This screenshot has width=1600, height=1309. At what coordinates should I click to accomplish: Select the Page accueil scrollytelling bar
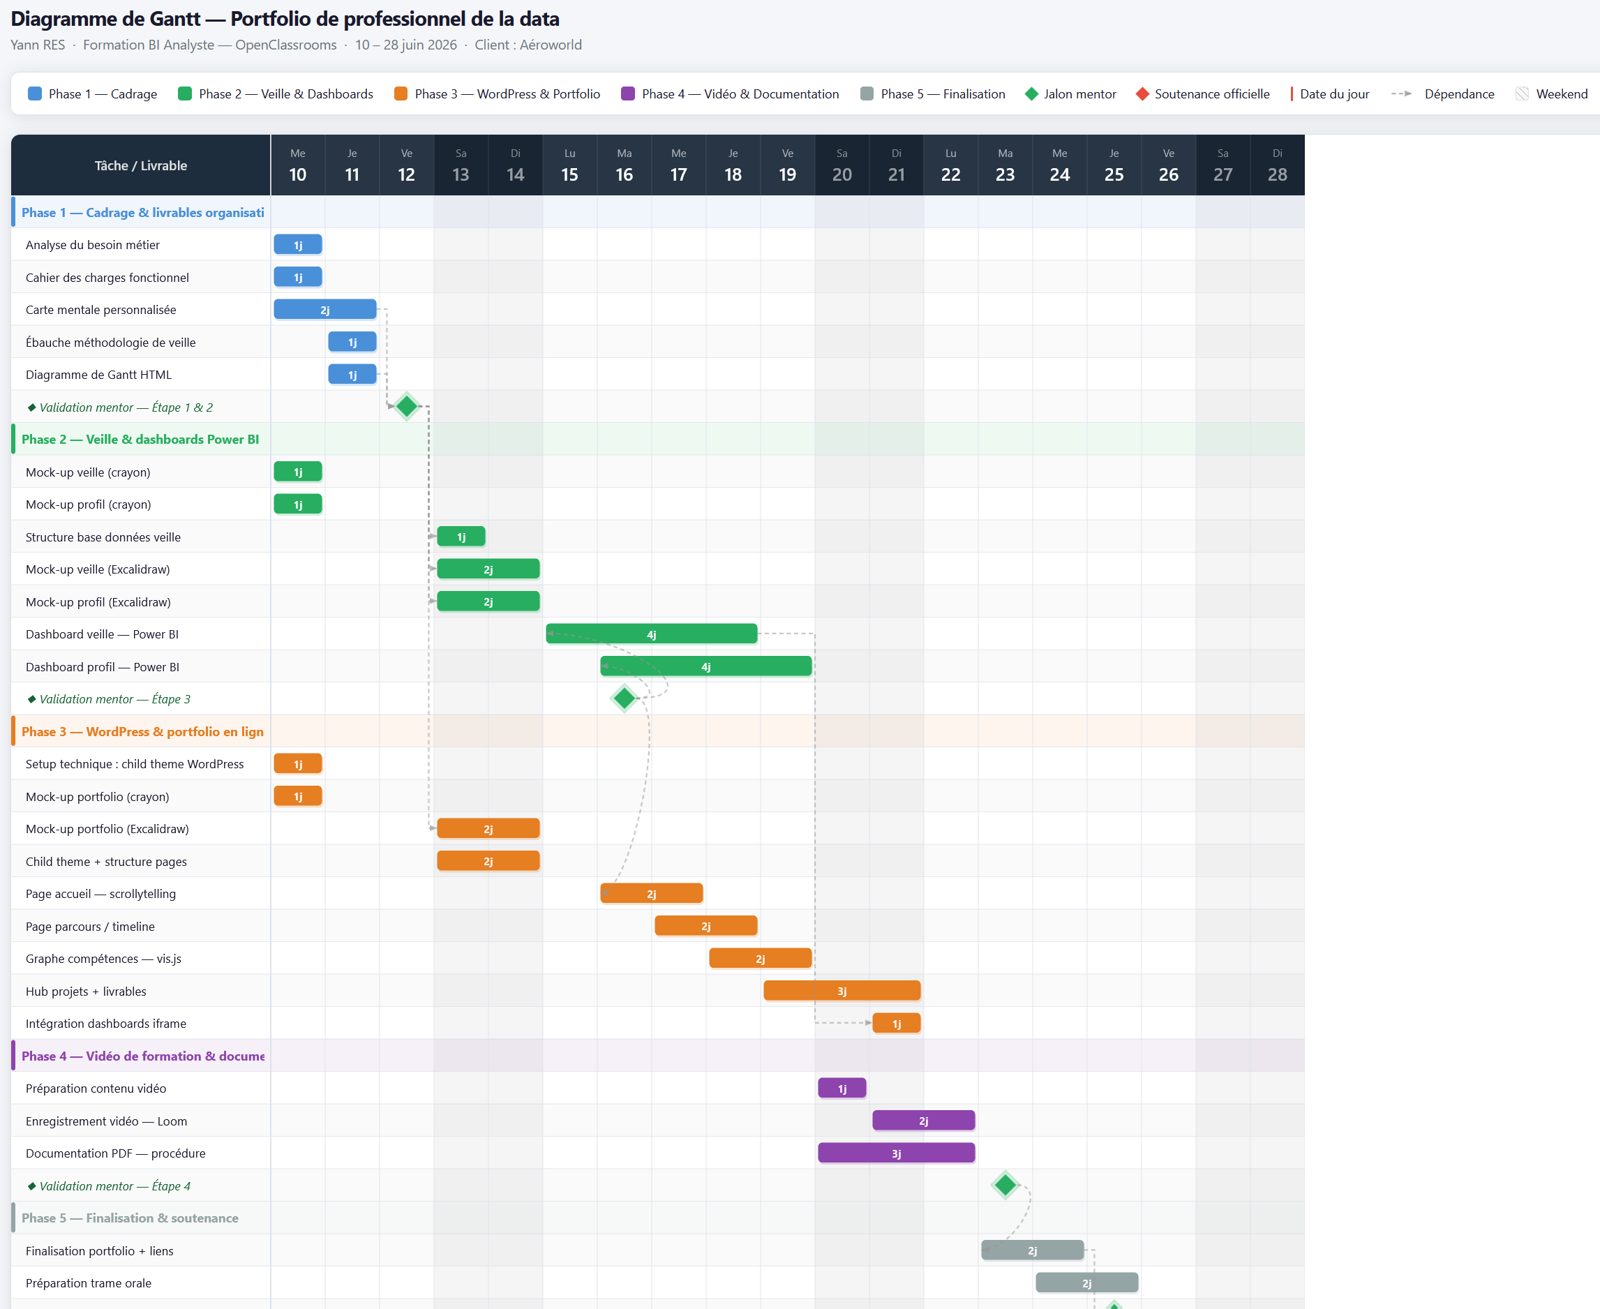coord(651,893)
